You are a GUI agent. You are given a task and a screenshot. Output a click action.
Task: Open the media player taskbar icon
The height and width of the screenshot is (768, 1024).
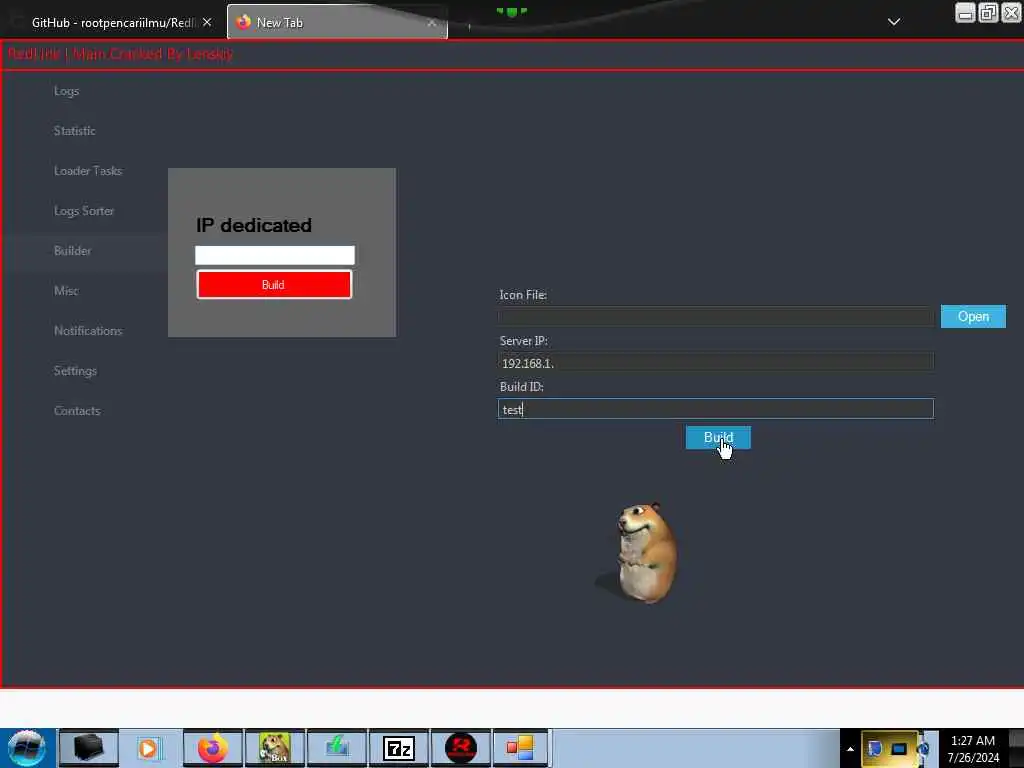coord(149,748)
